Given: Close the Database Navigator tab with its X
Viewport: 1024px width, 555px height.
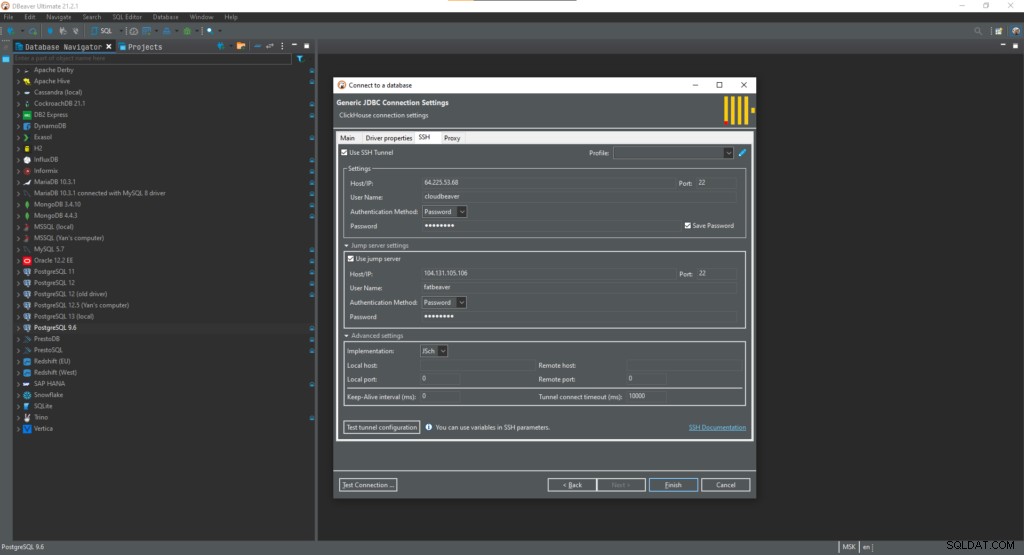Looking at the screenshot, I should [x=109, y=46].
